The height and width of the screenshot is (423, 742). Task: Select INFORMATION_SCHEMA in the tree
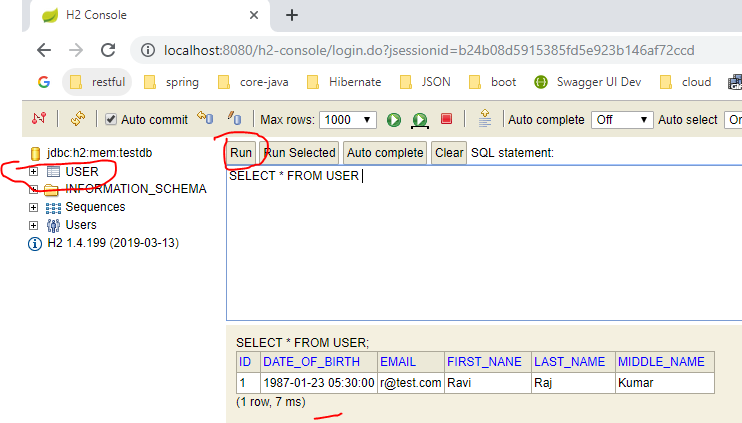(x=136, y=189)
